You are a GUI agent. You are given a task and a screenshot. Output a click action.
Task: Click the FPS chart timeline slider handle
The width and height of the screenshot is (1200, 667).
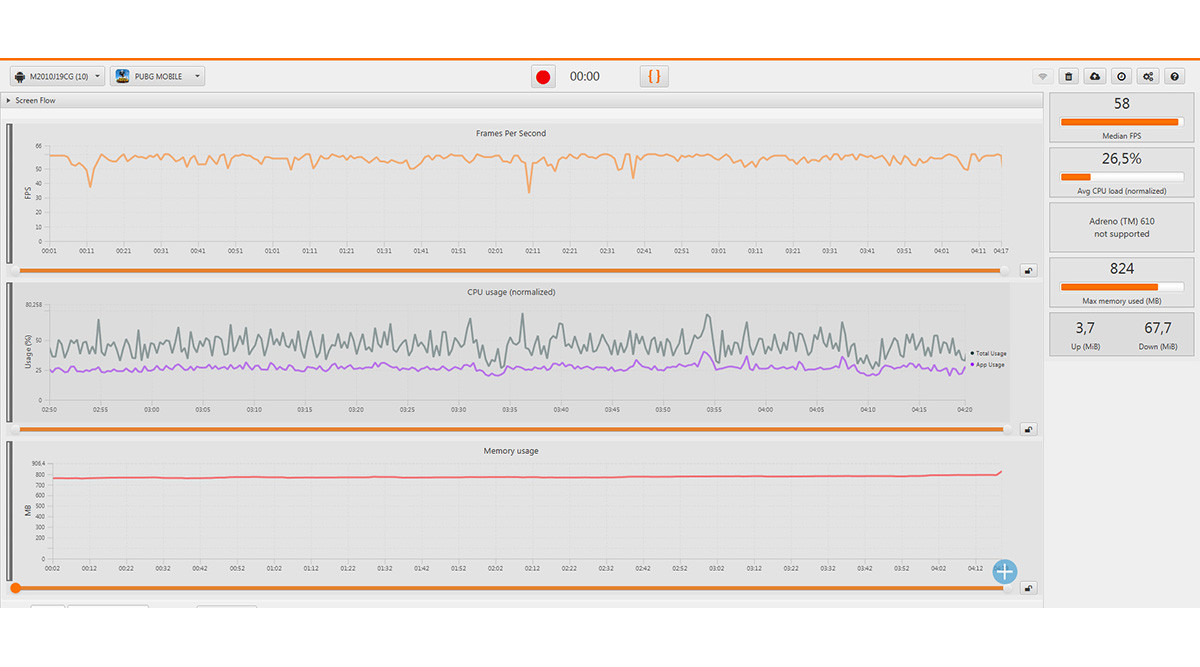pos(1004,270)
